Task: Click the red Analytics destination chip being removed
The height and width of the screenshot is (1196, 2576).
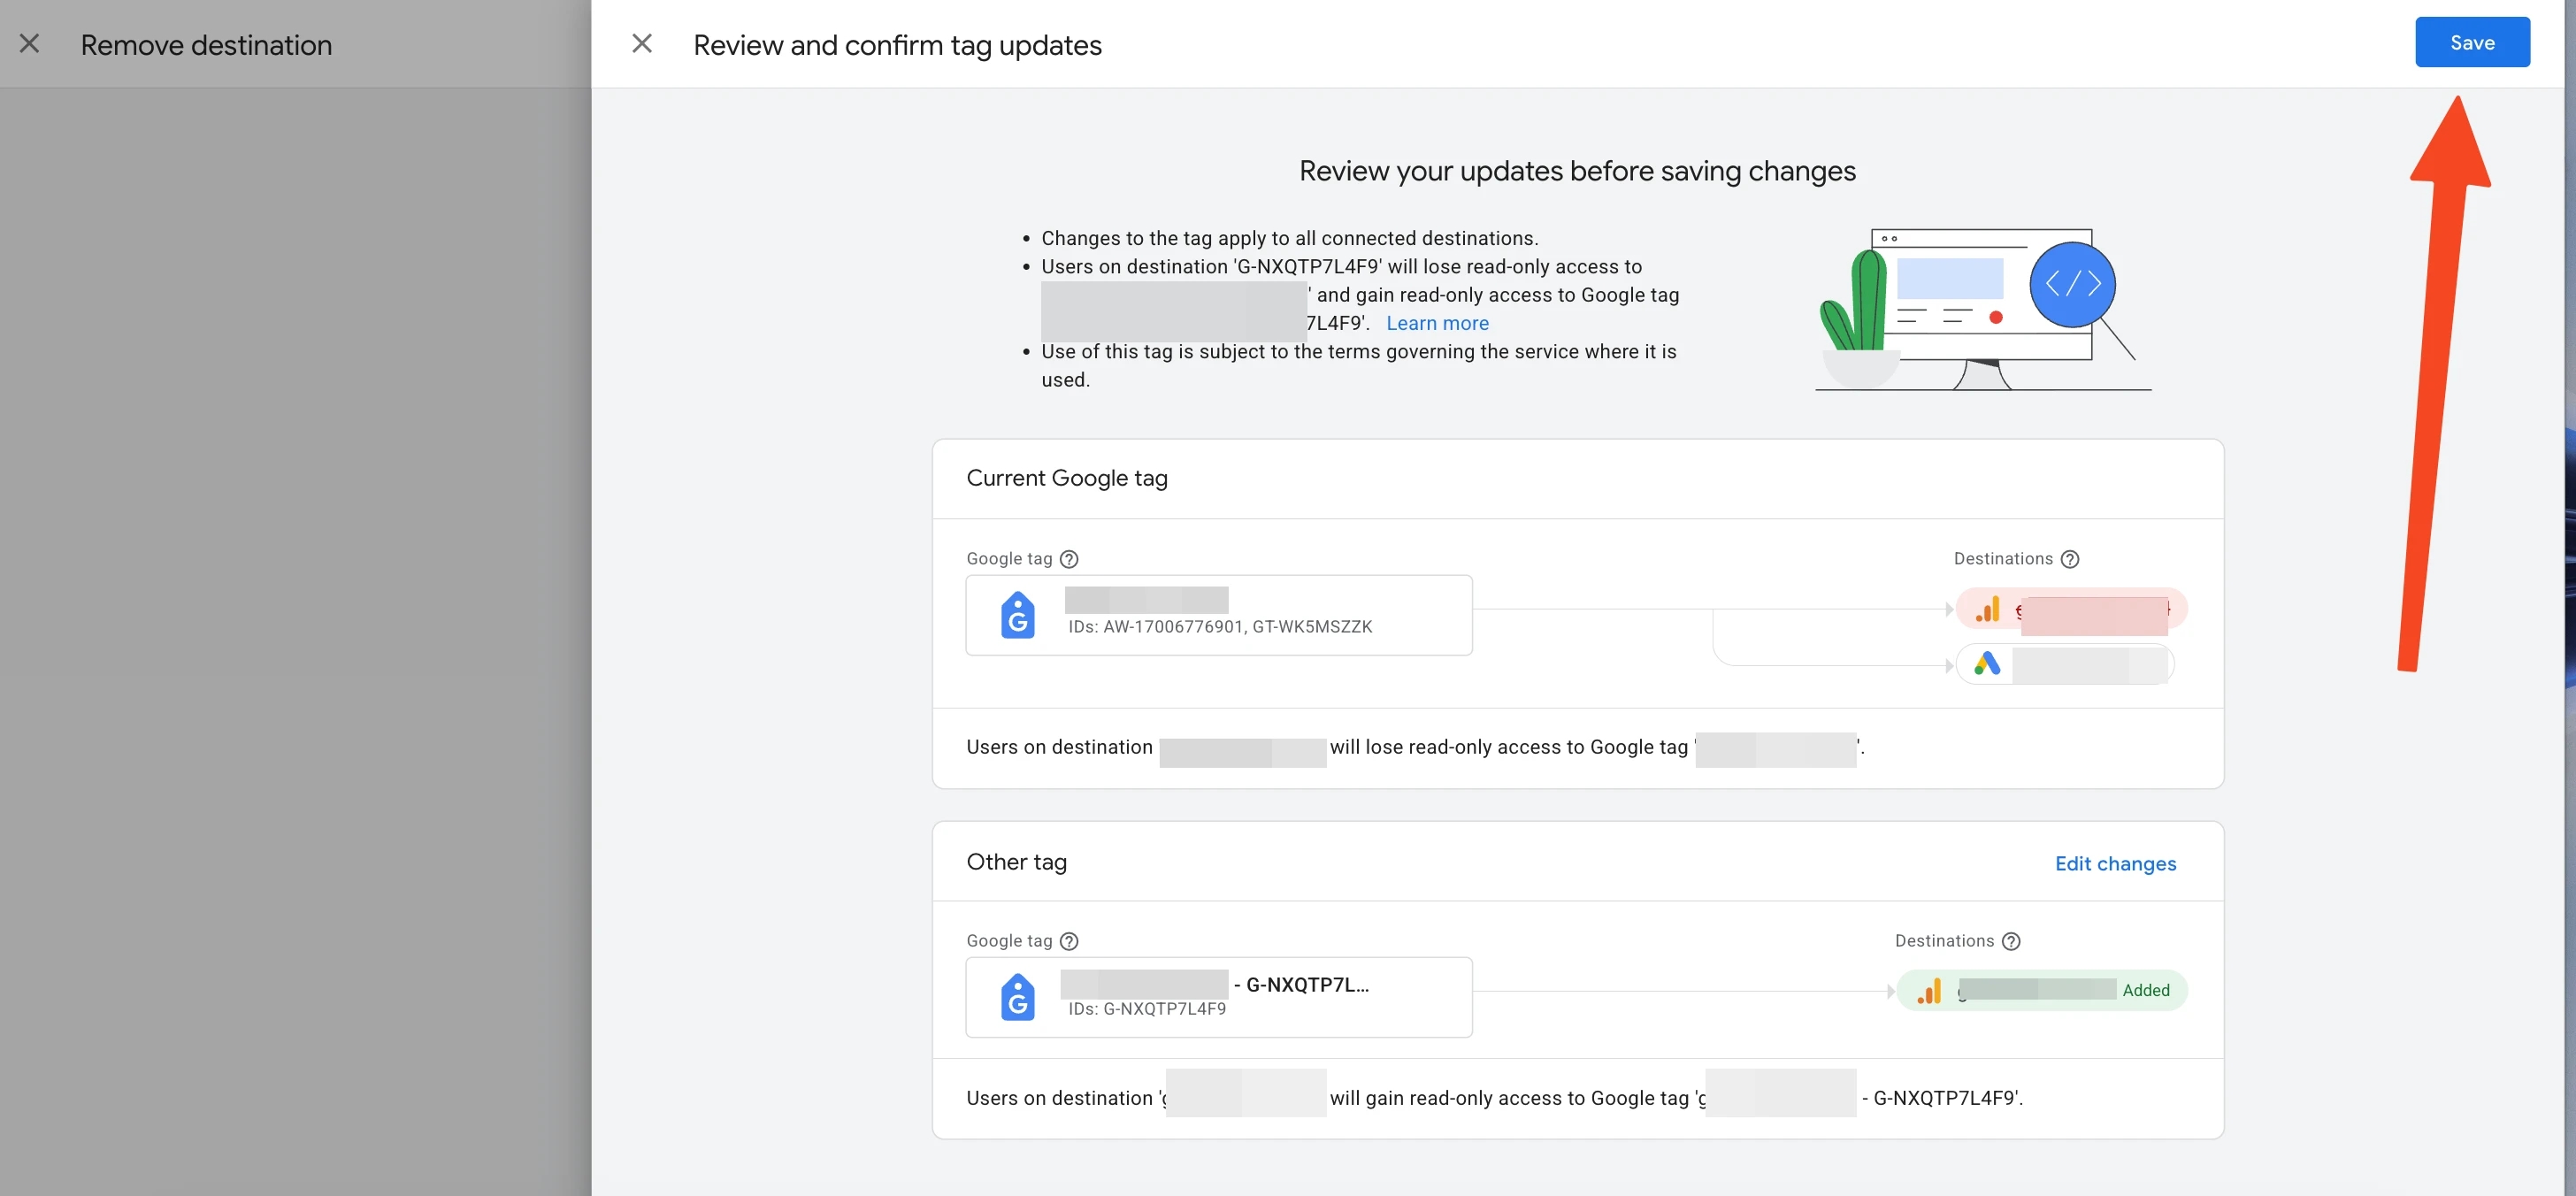Action: click(x=2071, y=609)
